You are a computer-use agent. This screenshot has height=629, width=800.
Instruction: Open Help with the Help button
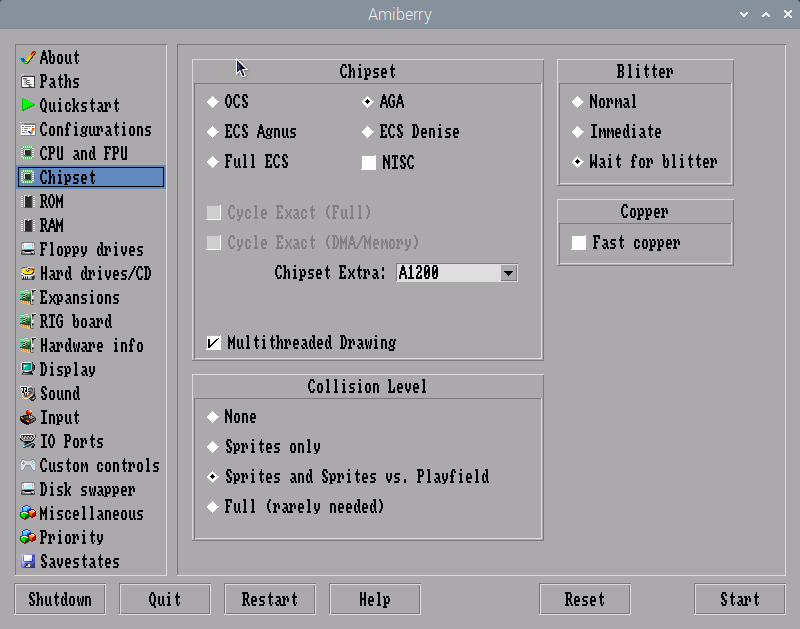(x=375, y=599)
